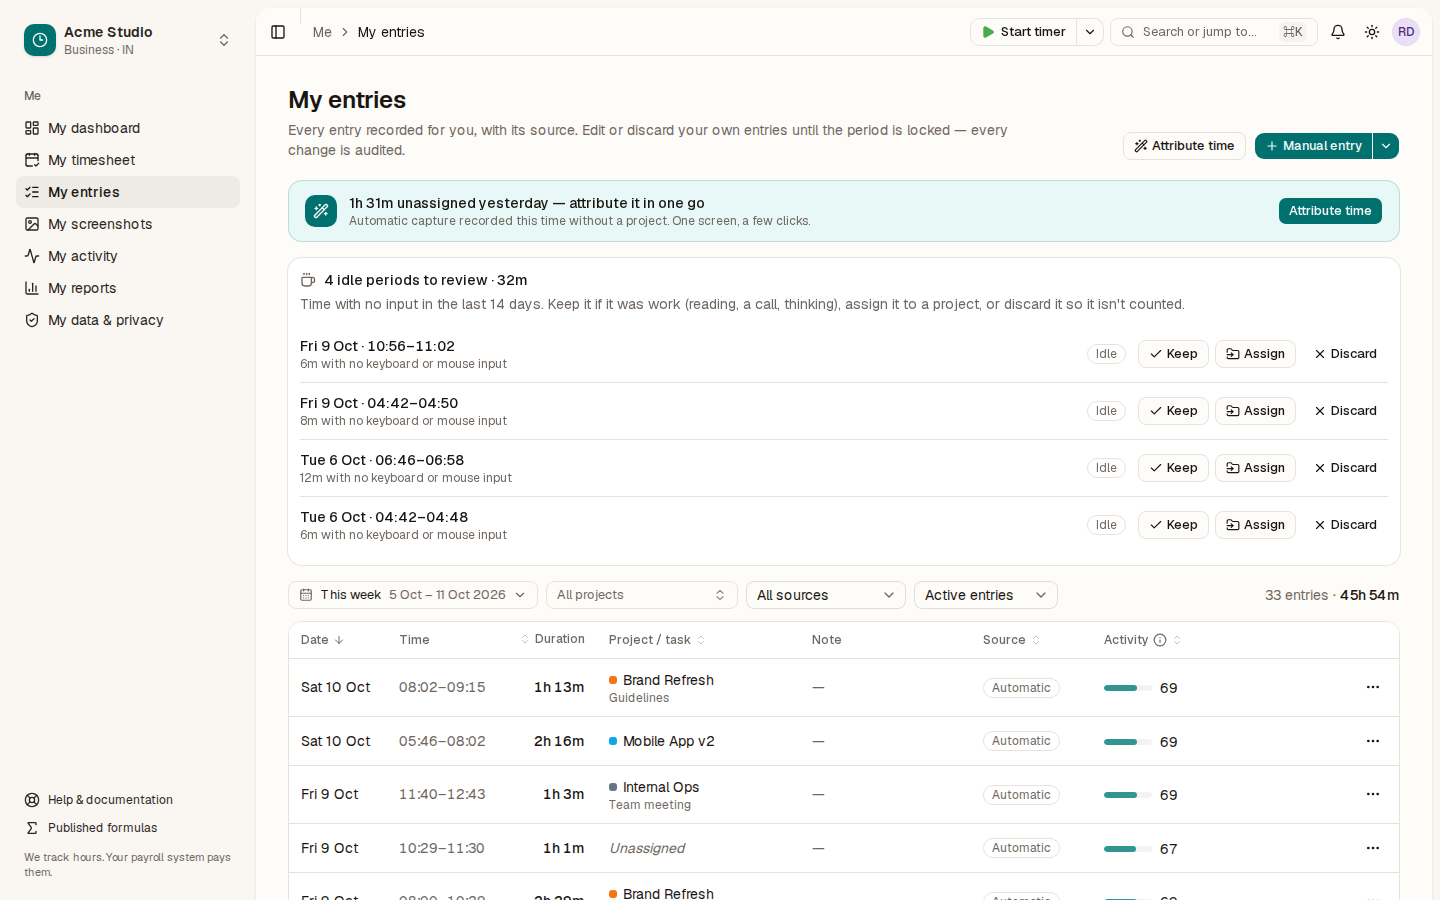The image size is (1440, 900).
Task: Keep the Fri 9 Oct 10:56–11:02 idle period
Action: tap(1173, 354)
